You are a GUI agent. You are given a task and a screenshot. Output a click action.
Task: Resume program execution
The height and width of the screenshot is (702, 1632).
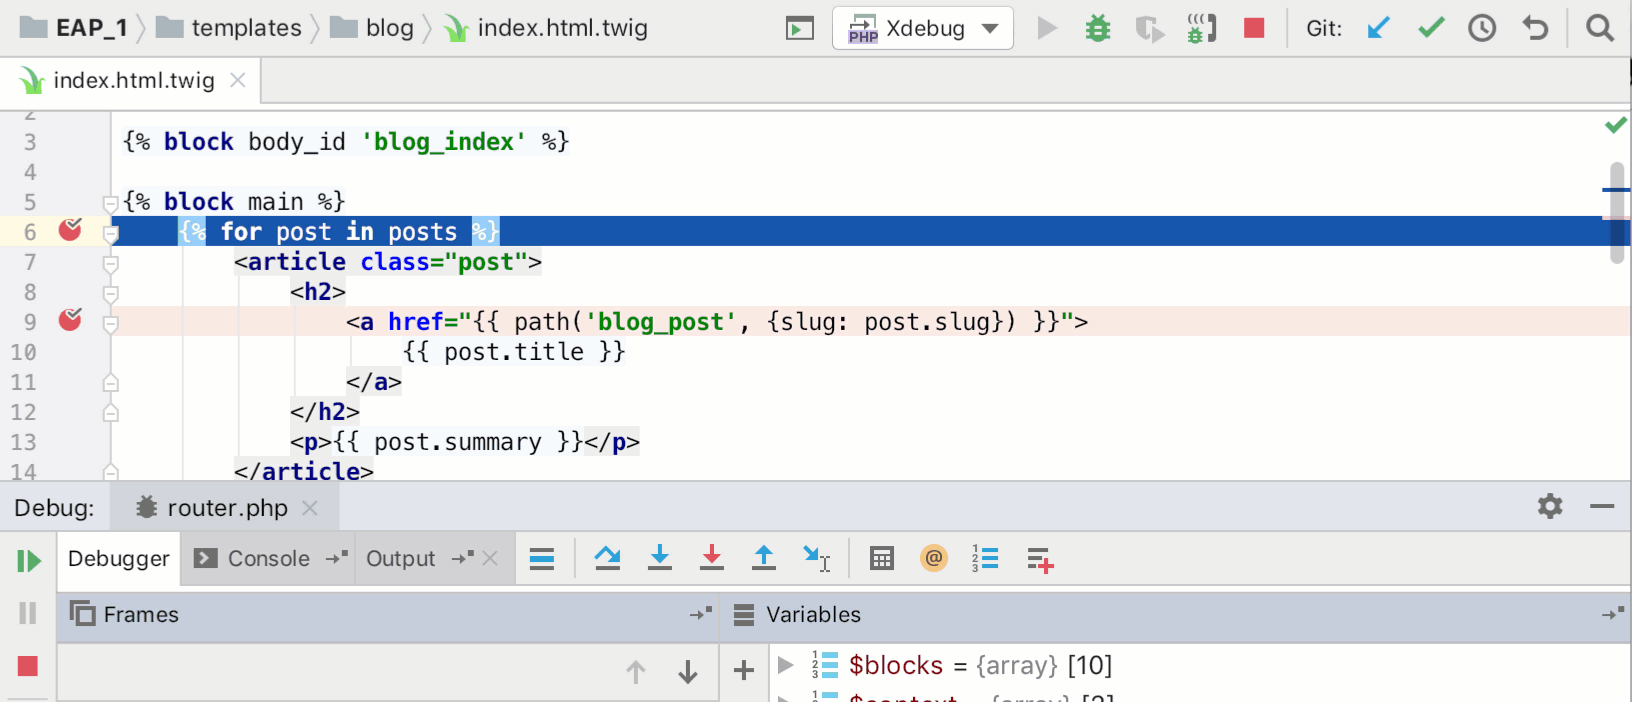pyautogui.click(x=28, y=560)
